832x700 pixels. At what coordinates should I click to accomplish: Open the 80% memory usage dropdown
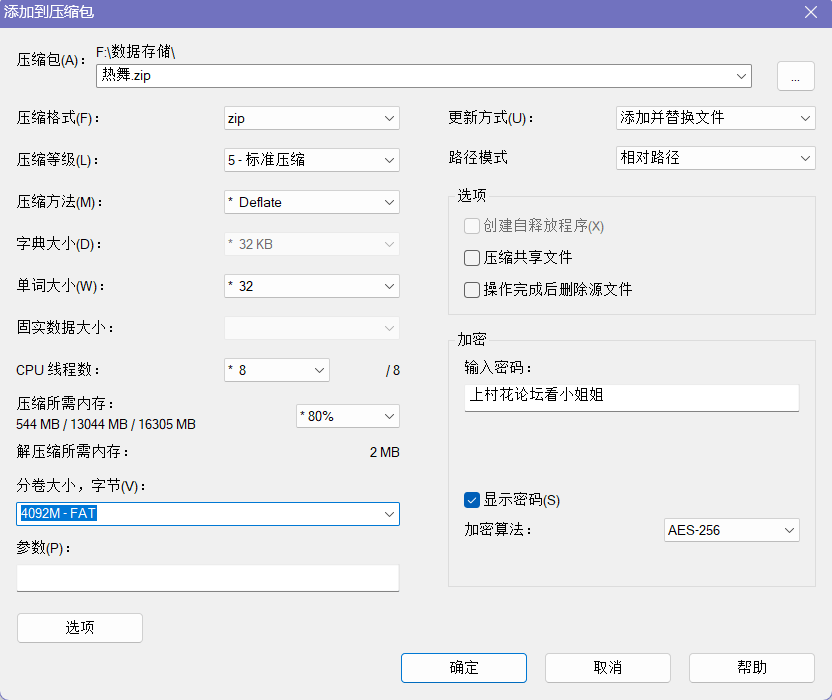348,416
